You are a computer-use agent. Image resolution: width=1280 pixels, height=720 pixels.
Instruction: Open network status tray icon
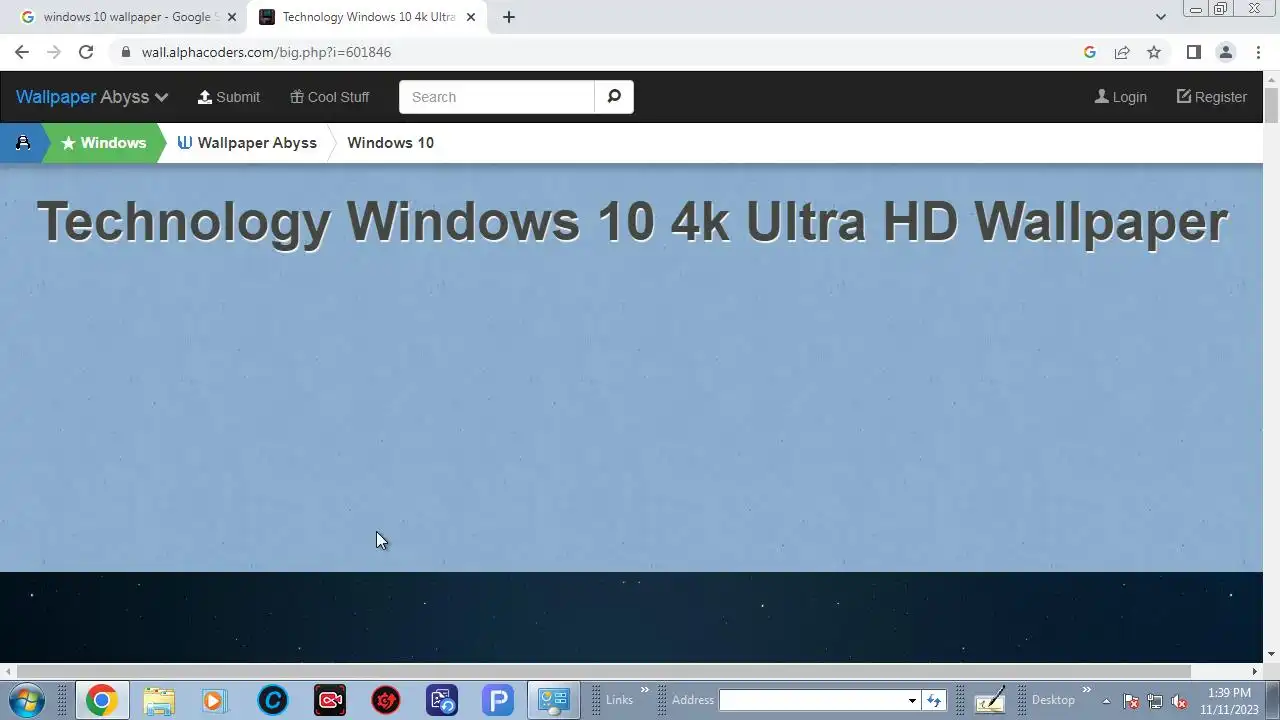pos(1155,701)
